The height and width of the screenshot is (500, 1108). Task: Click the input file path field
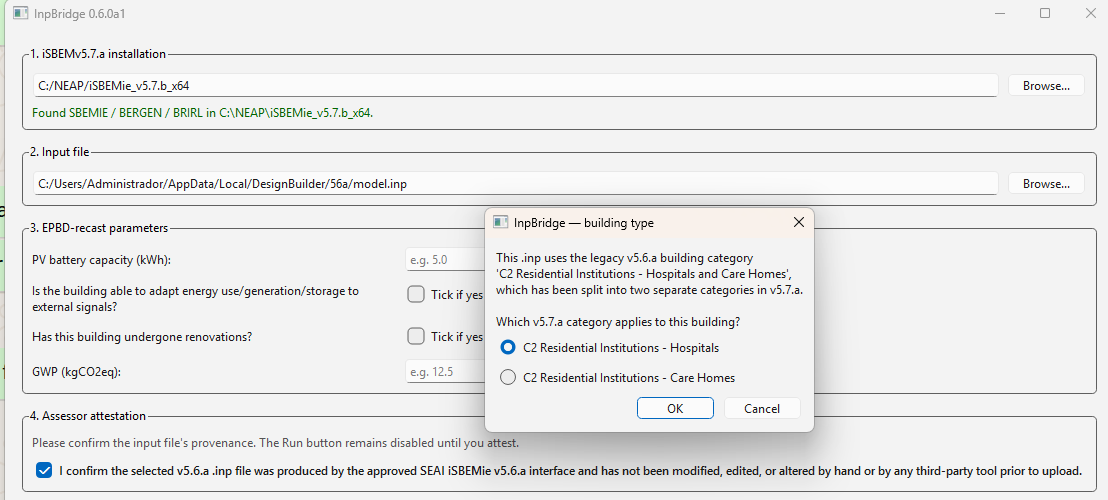coord(515,184)
